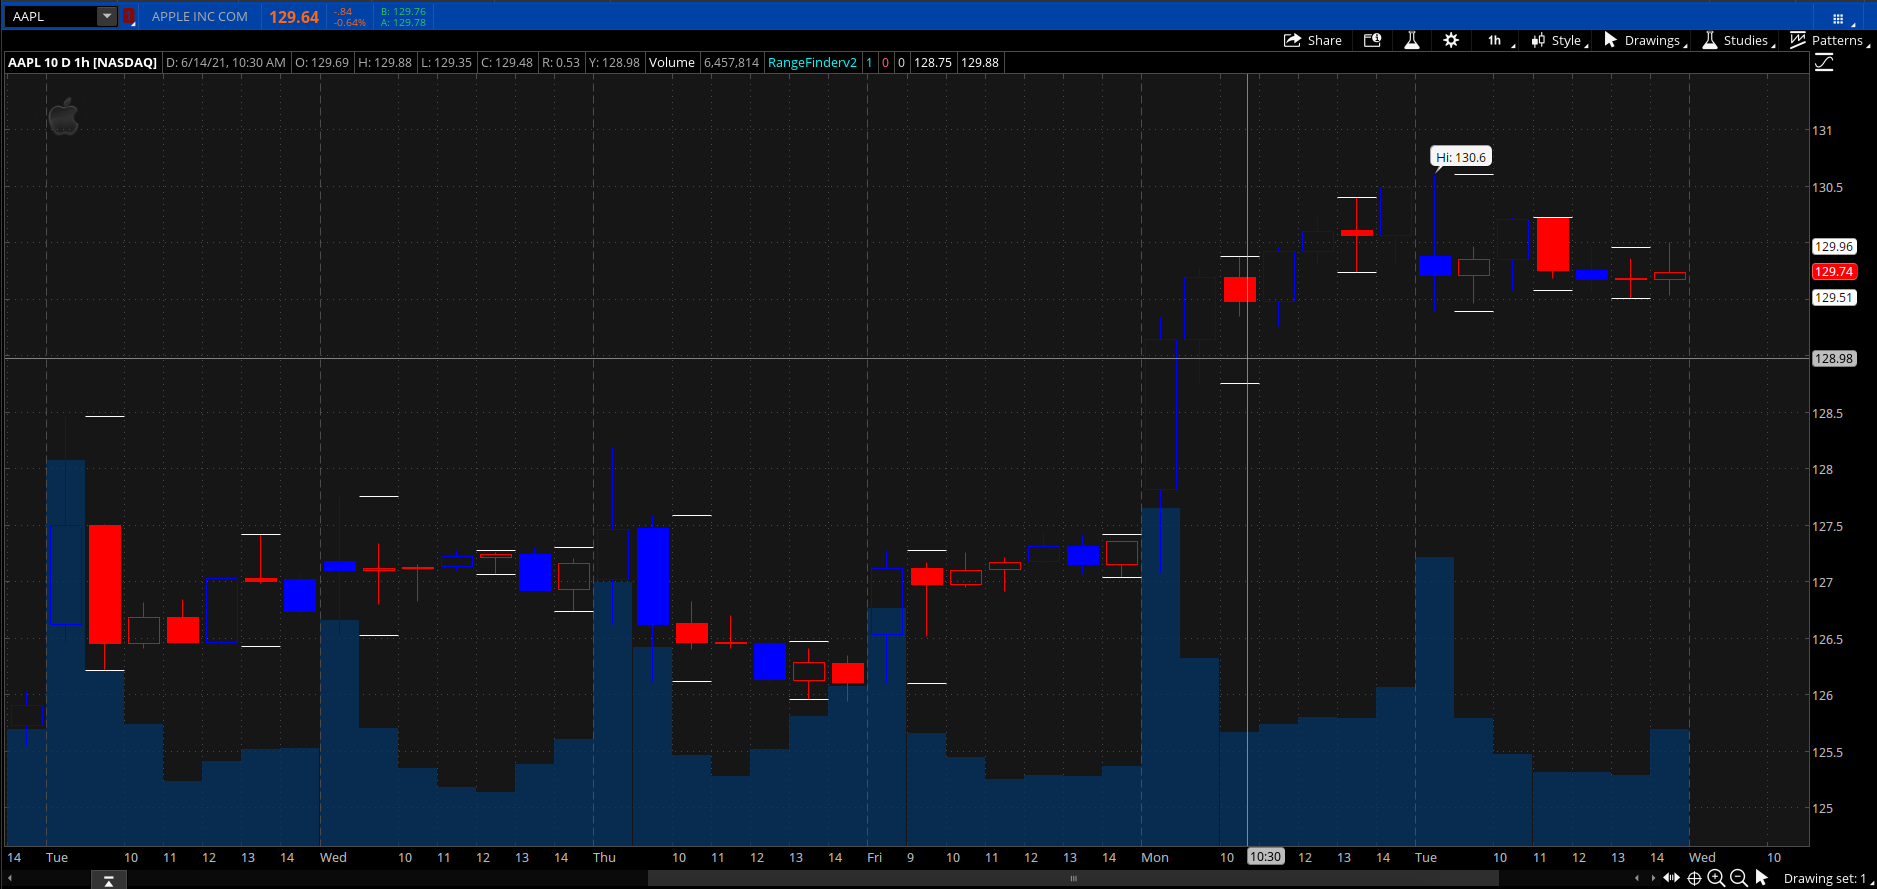Image resolution: width=1877 pixels, height=889 pixels.
Task: Select the pointer cursor tool at bottom
Action: (1762, 878)
